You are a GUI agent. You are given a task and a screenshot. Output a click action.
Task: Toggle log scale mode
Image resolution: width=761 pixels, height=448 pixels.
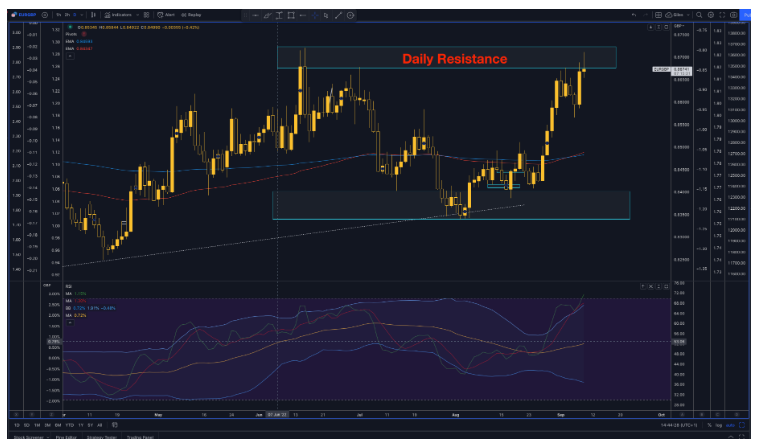coord(719,425)
